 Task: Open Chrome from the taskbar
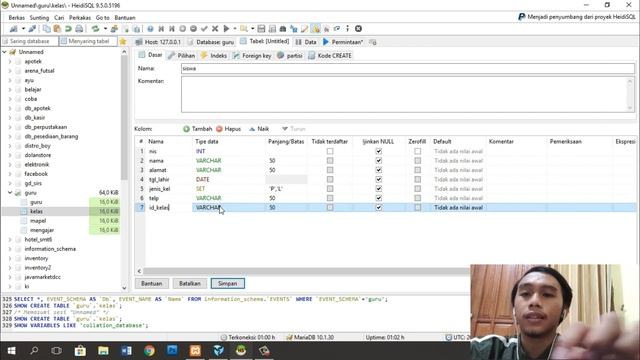click(149, 351)
